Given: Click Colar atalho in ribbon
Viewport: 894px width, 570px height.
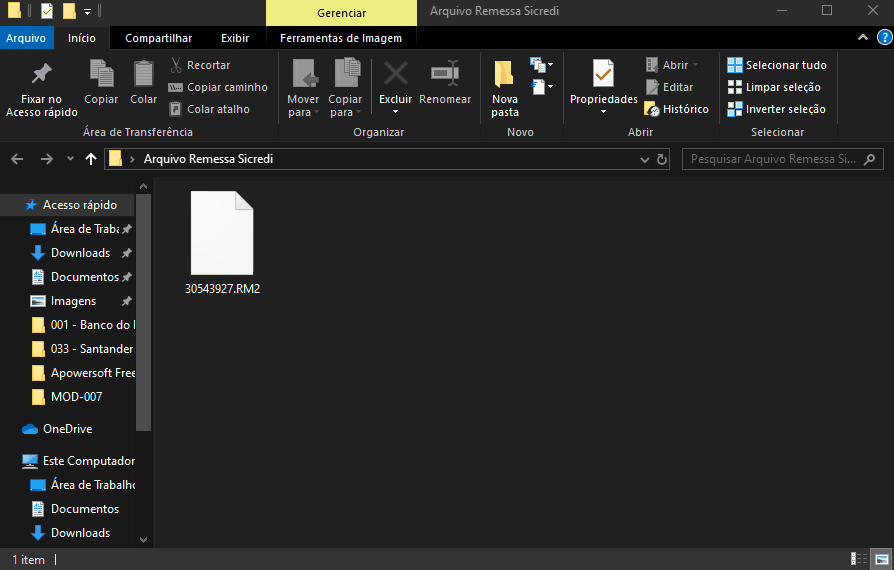Looking at the screenshot, I should click(x=209, y=109).
